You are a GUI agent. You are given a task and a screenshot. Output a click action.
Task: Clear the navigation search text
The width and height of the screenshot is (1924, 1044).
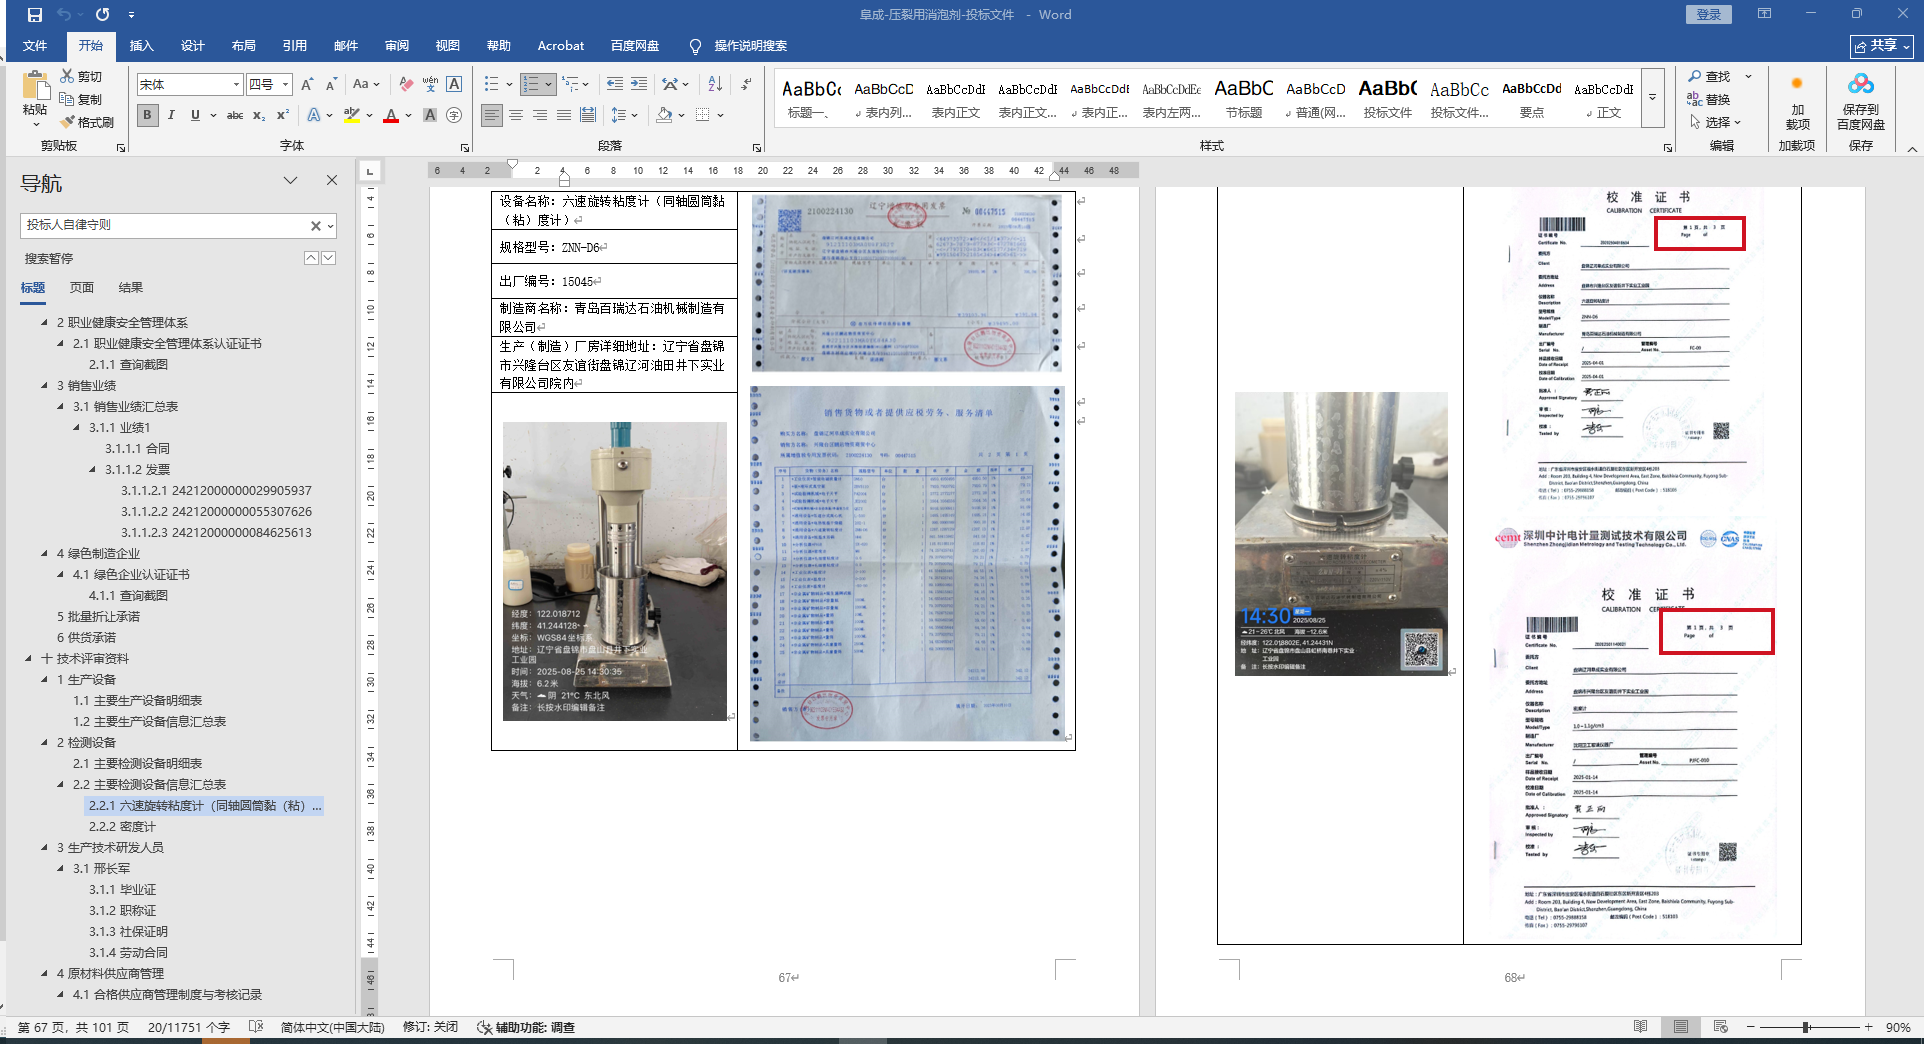pyautogui.click(x=316, y=226)
